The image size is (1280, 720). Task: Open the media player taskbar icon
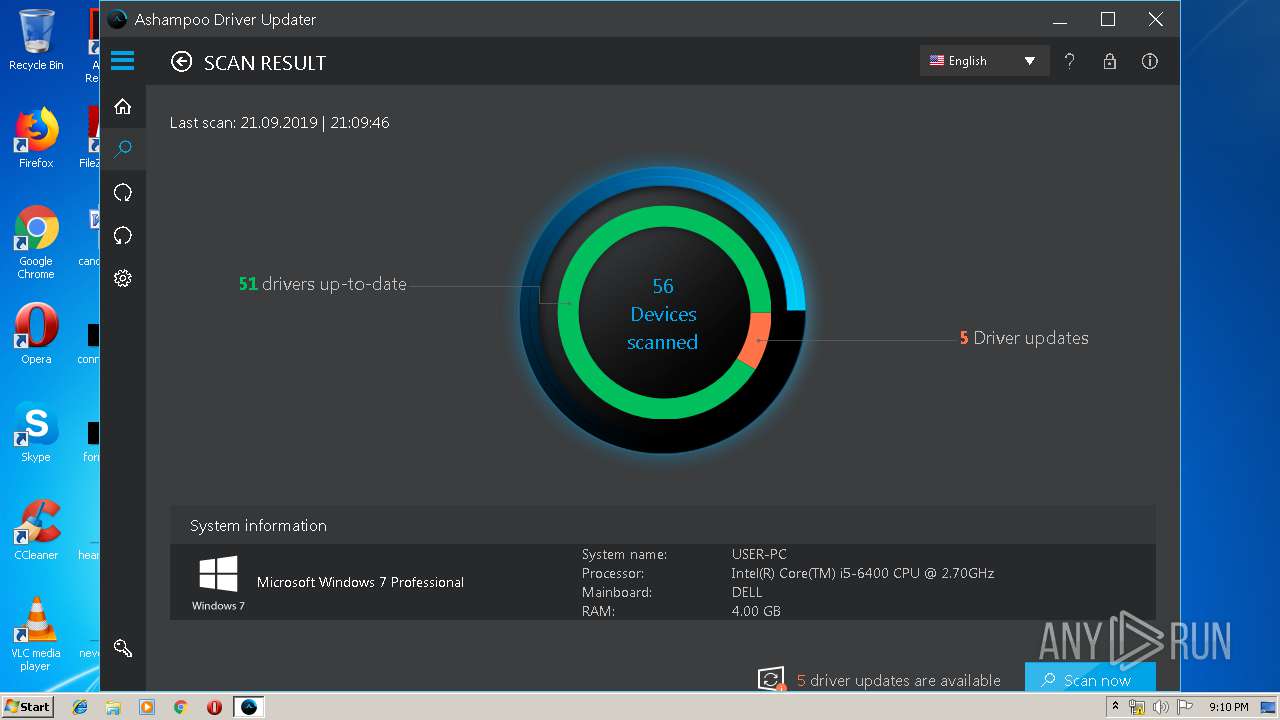(147, 707)
